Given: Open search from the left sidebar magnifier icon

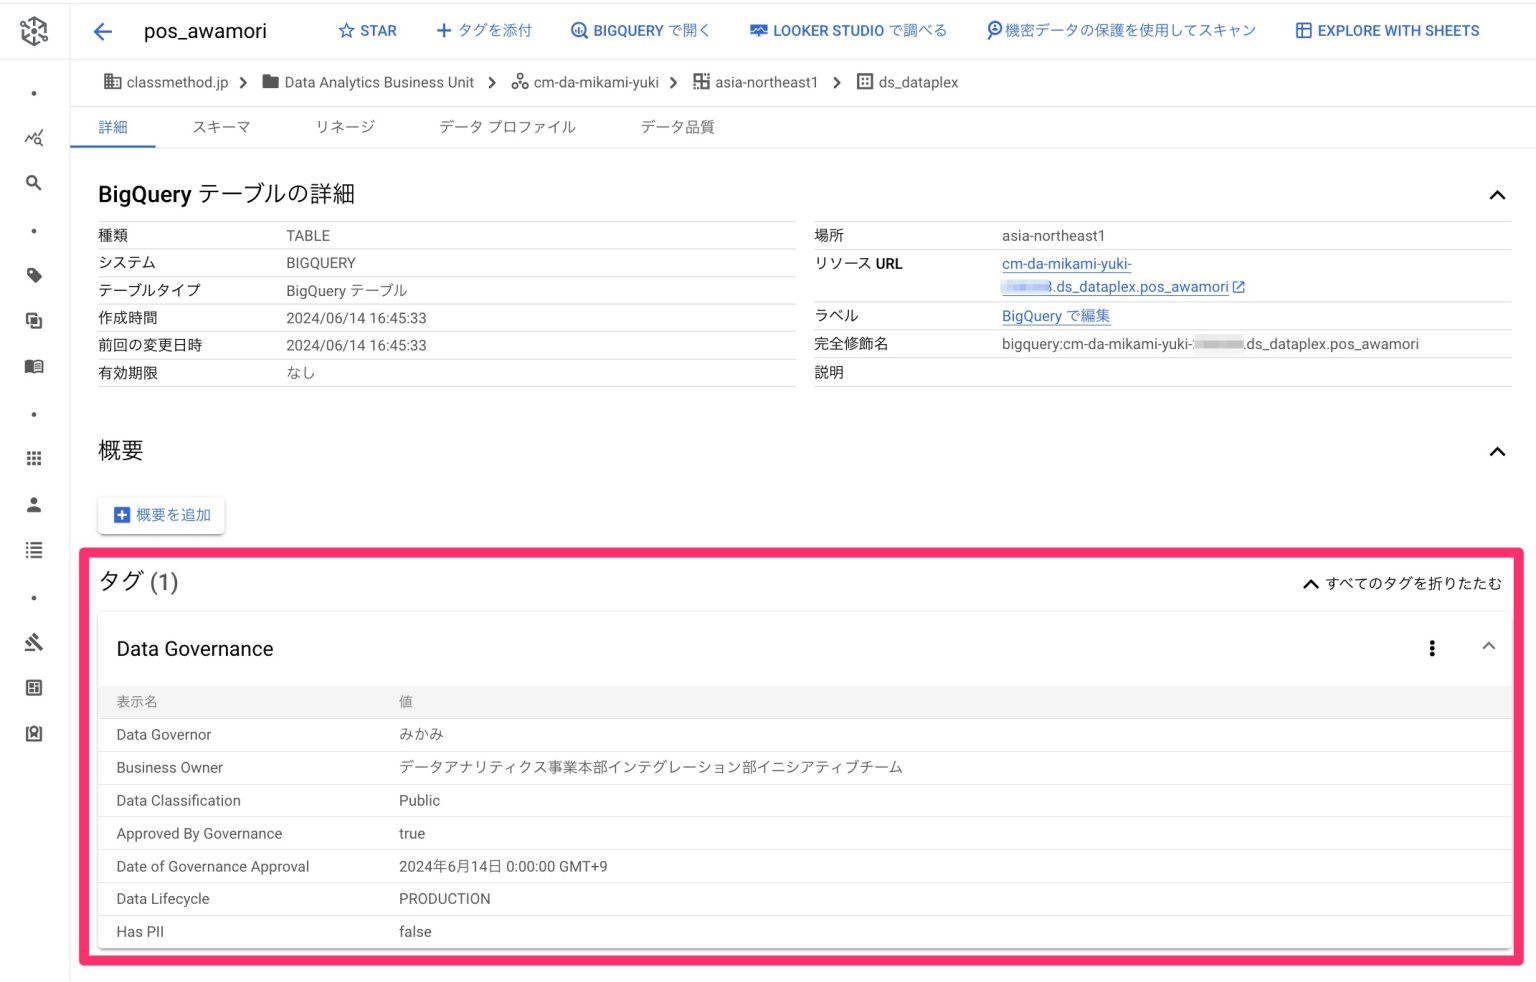Looking at the screenshot, I should tap(33, 183).
